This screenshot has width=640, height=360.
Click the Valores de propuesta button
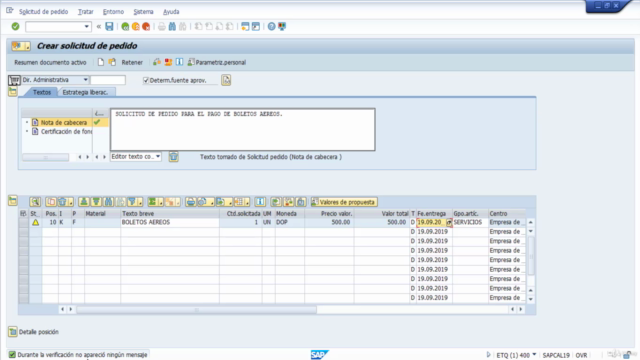click(344, 202)
